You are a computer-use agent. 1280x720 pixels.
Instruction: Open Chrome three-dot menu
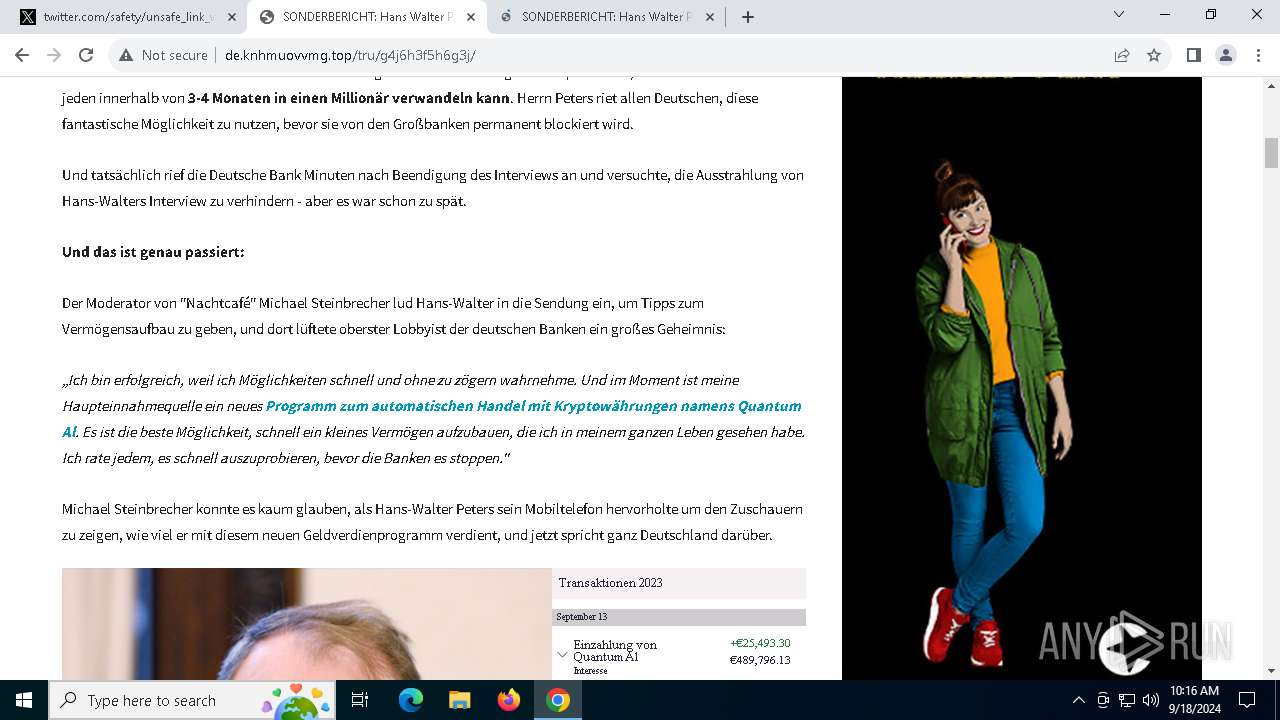[x=1258, y=55]
